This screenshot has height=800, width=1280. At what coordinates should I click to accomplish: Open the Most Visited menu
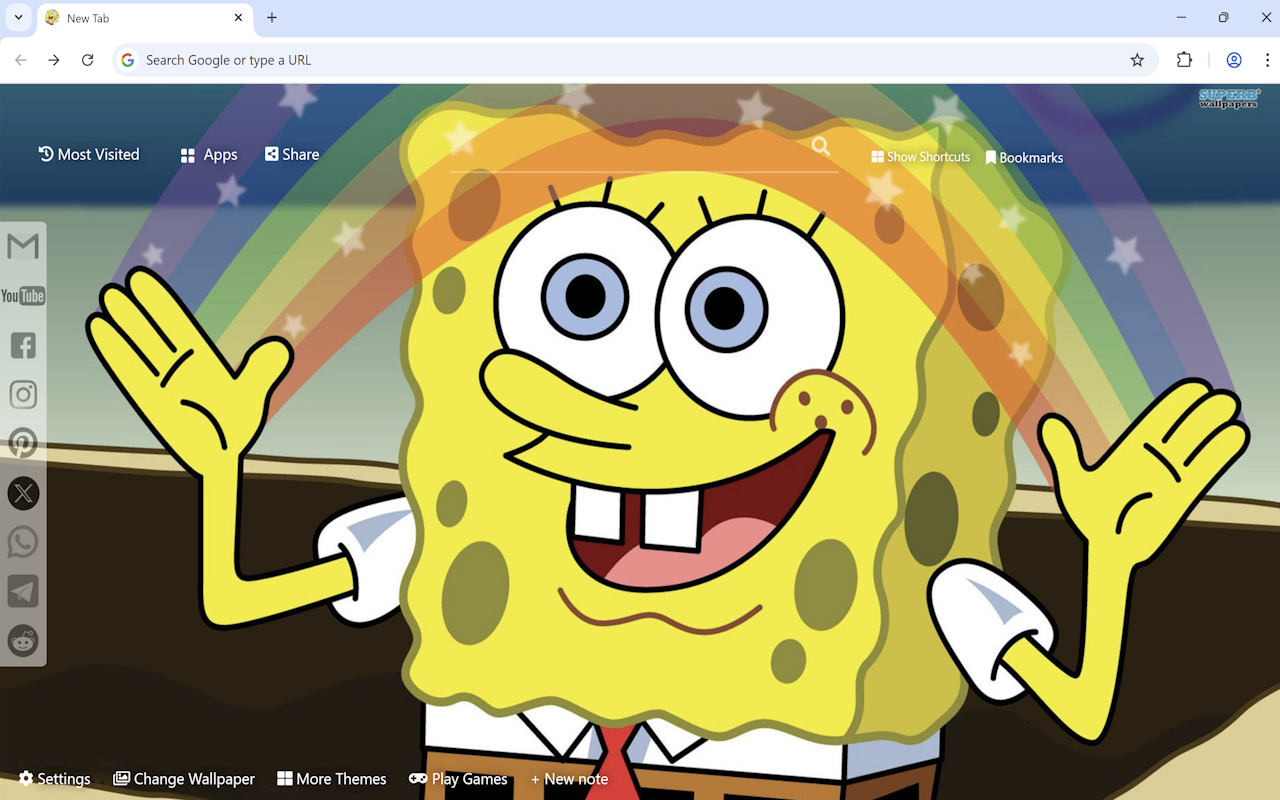click(x=88, y=154)
